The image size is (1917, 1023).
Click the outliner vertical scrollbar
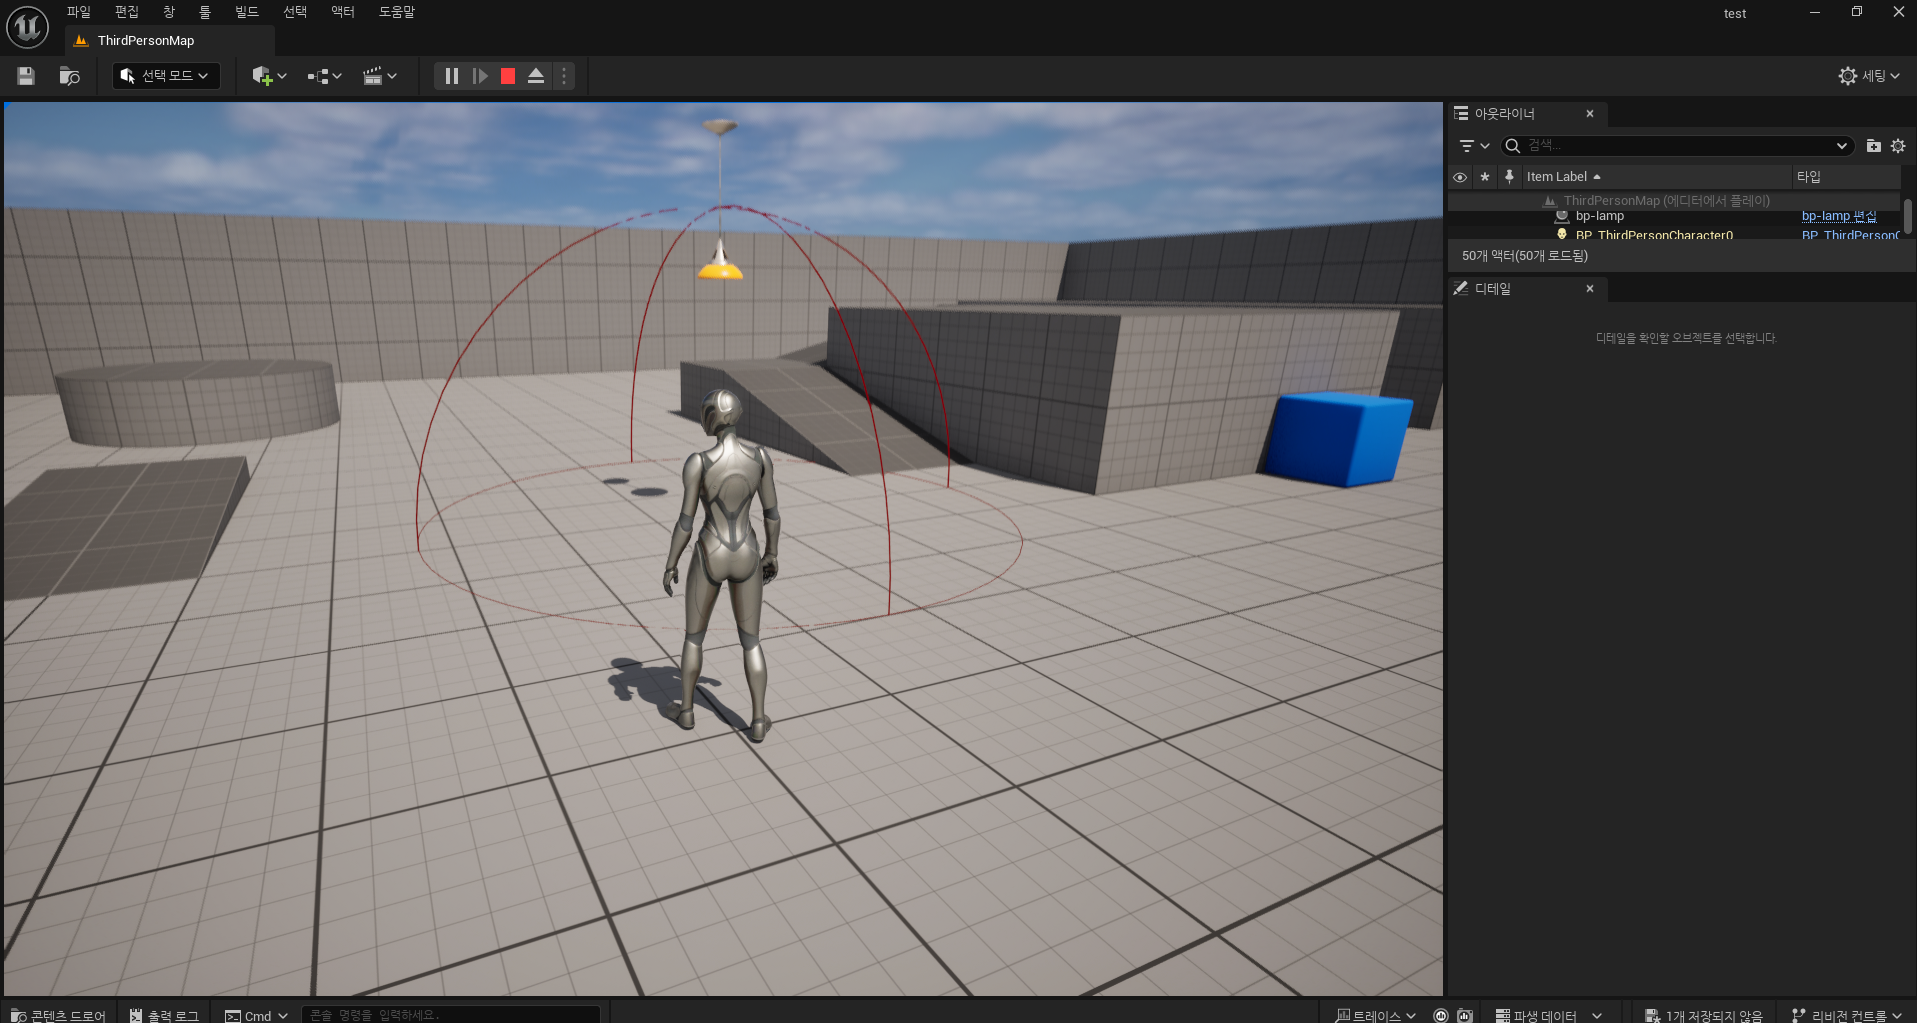point(1908,216)
